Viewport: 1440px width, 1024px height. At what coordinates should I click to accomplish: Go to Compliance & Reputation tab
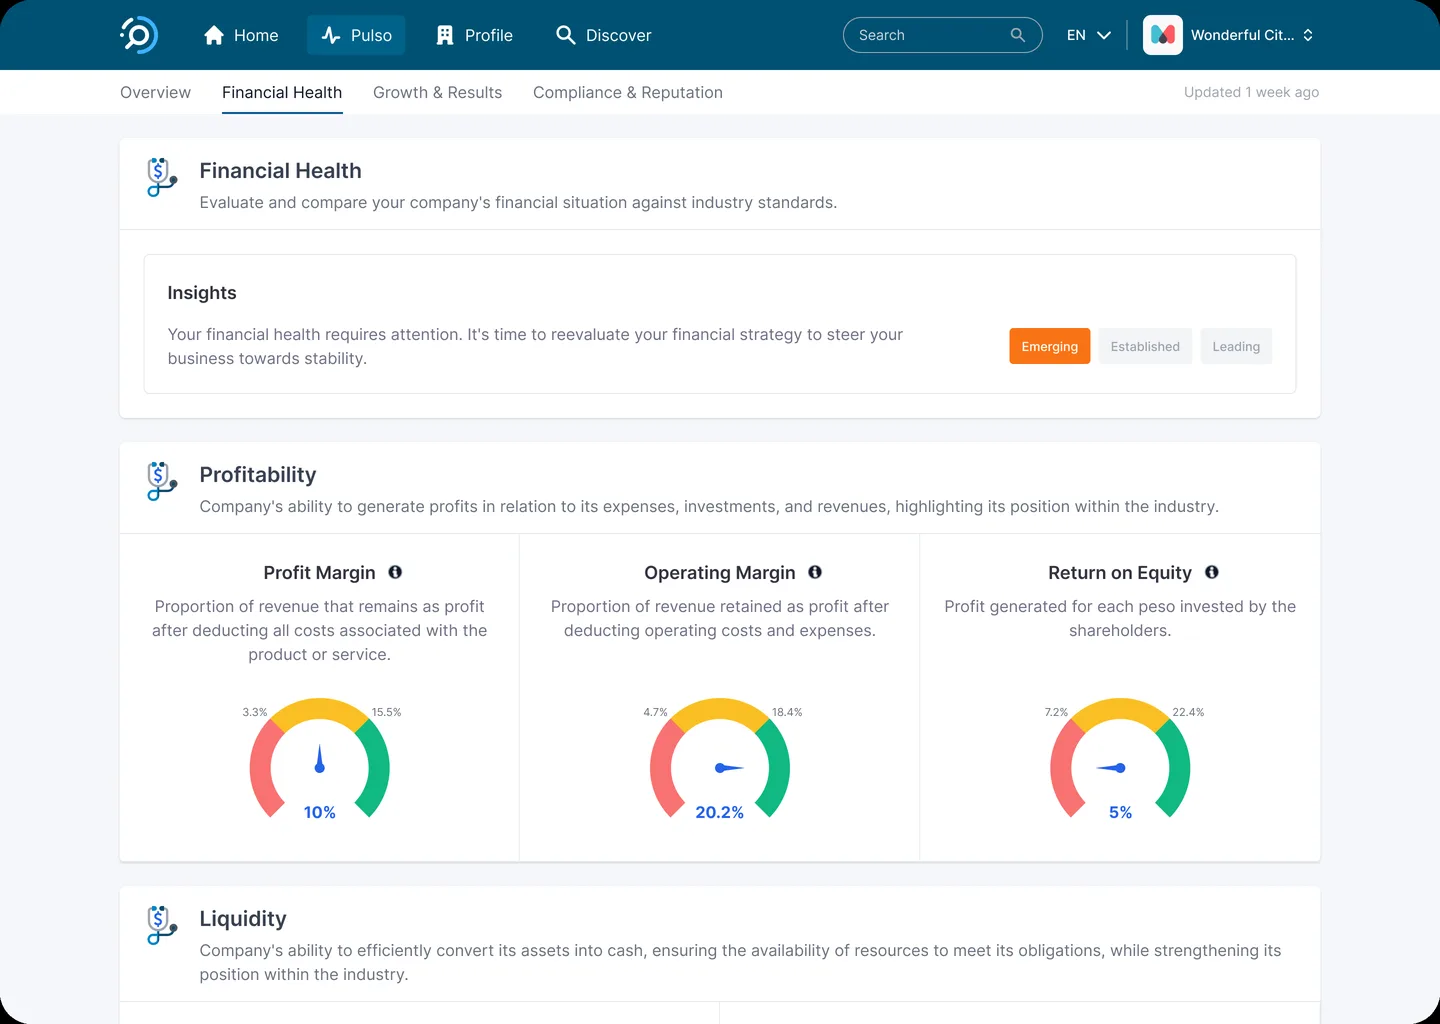(628, 92)
